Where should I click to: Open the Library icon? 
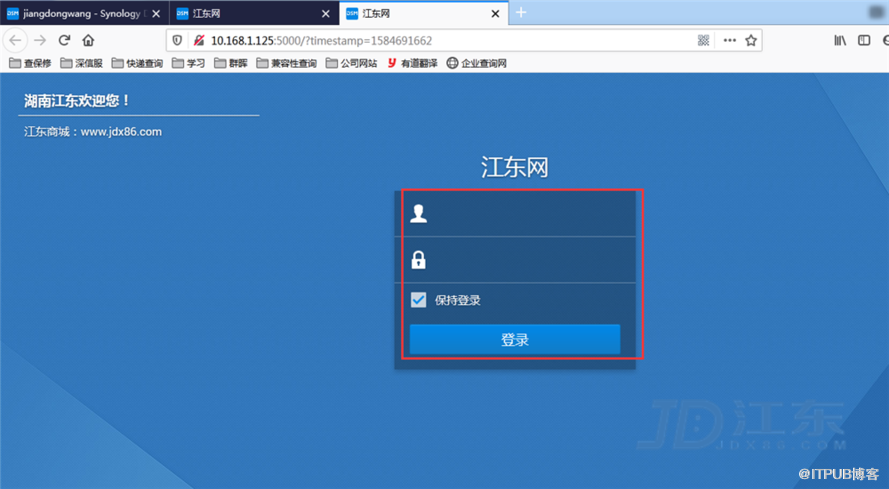coord(840,40)
